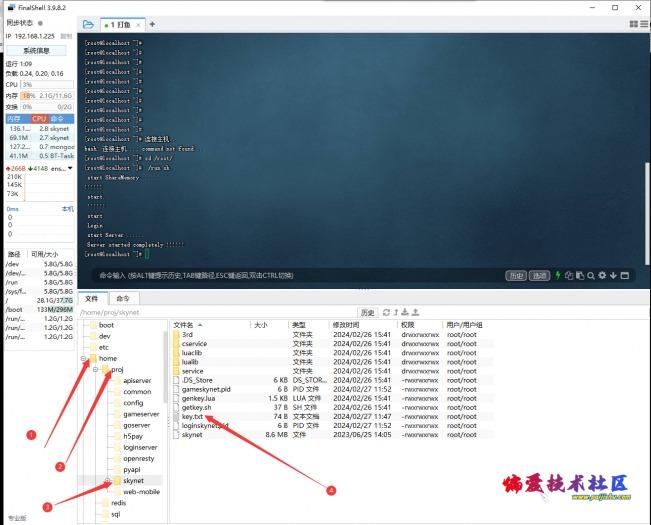This screenshot has width=651, height=525.
Task: Focus the command input field
Action: [x=299, y=275]
